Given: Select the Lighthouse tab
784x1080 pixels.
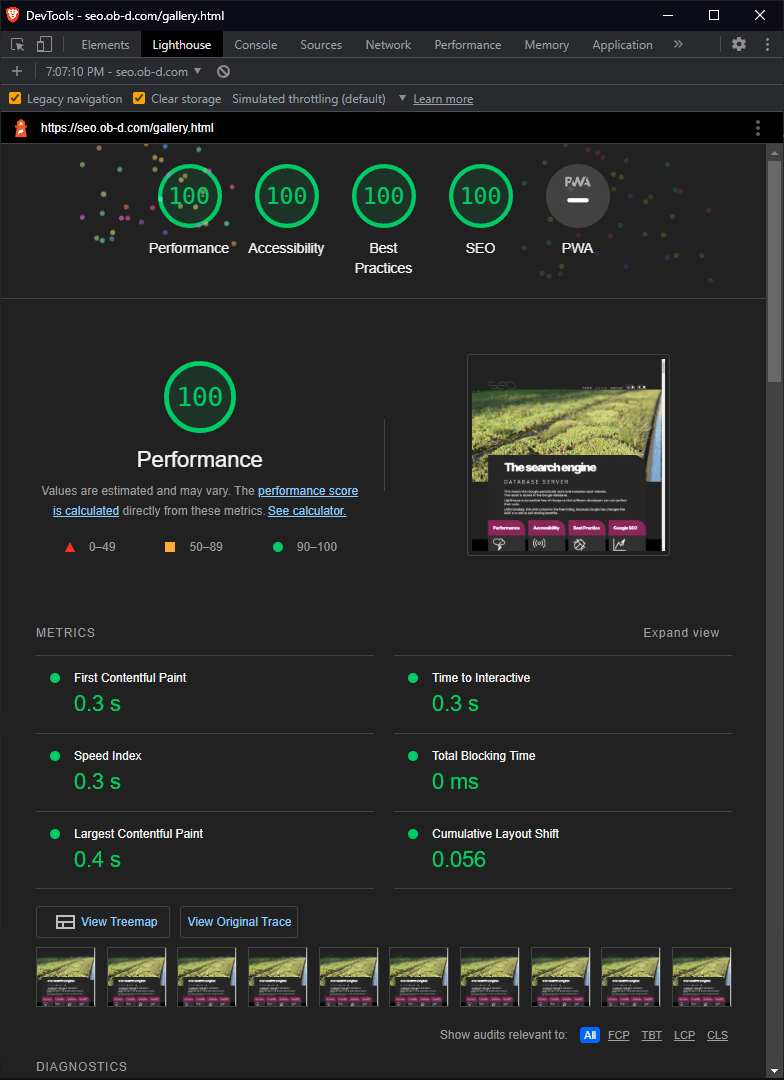Looking at the screenshot, I should point(182,45).
